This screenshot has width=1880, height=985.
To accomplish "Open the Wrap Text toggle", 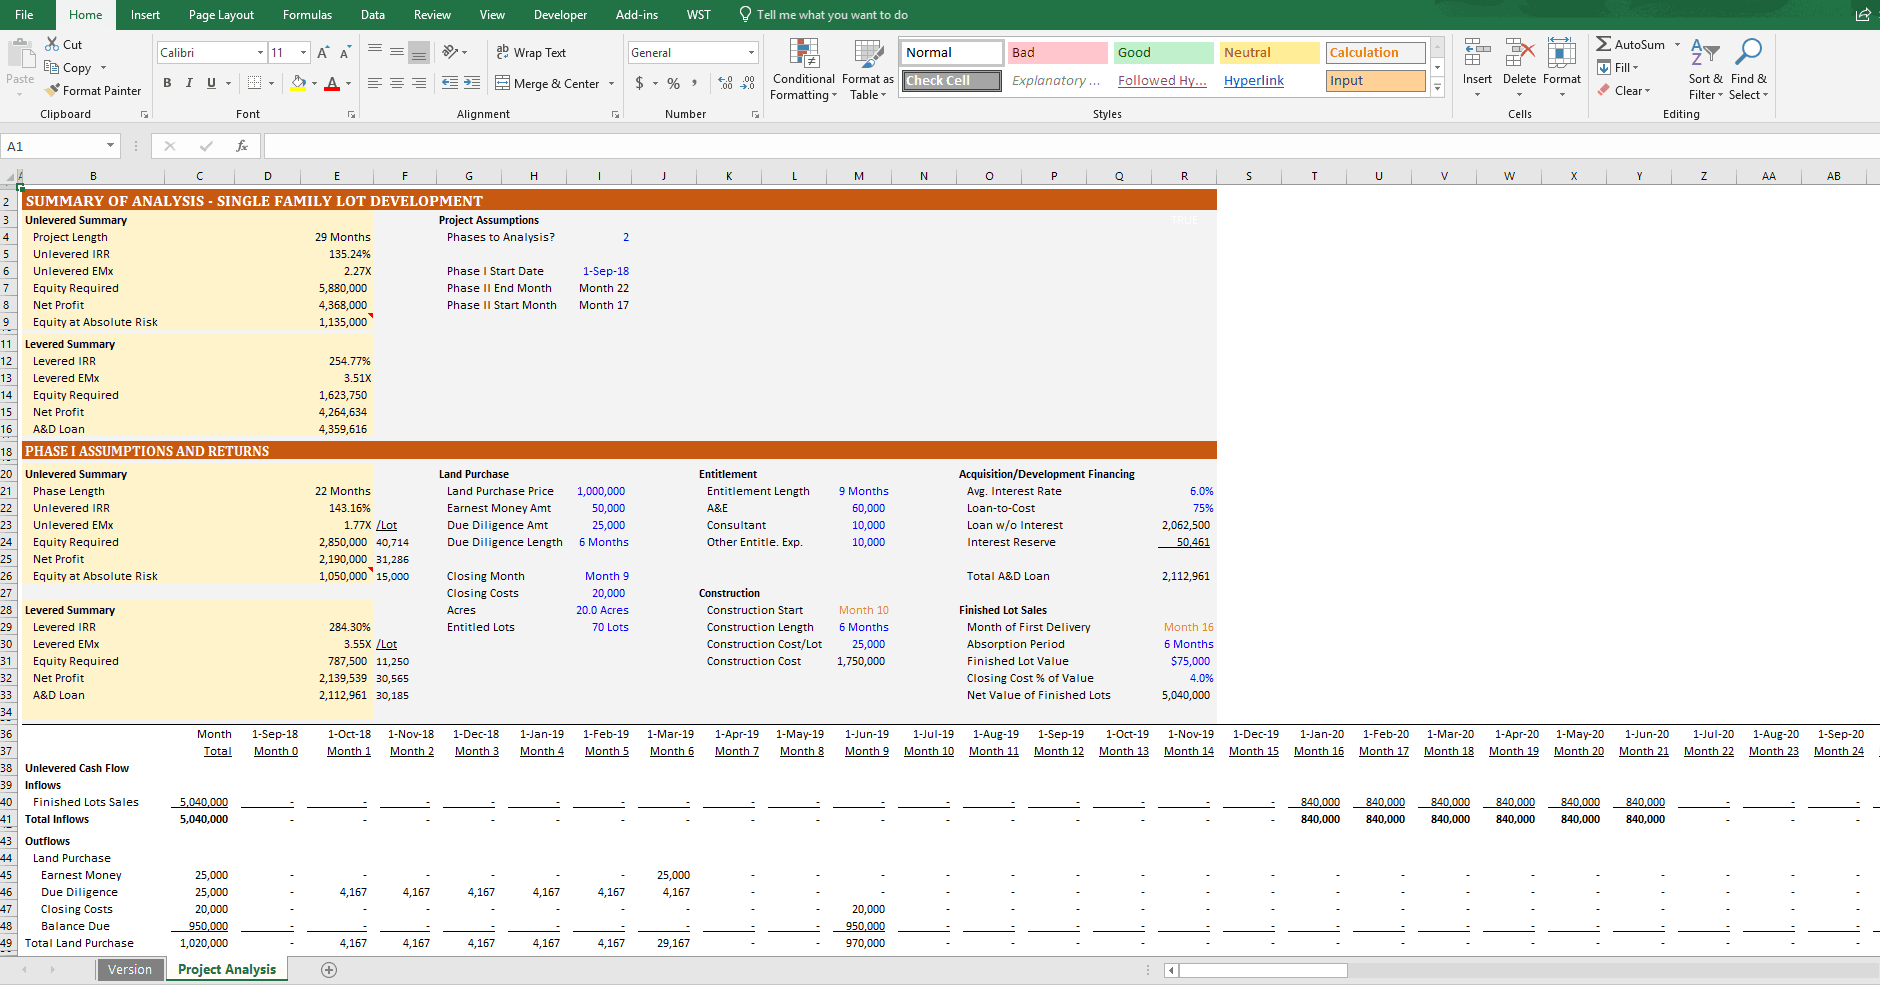I will coord(534,52).
